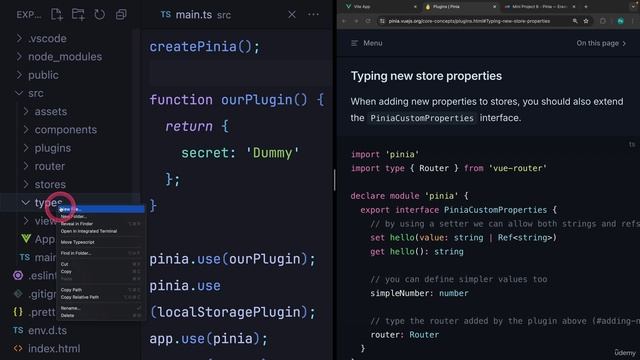Expand the .vscode folder
Screen dimensions: 640x360
tap(19, 38)
